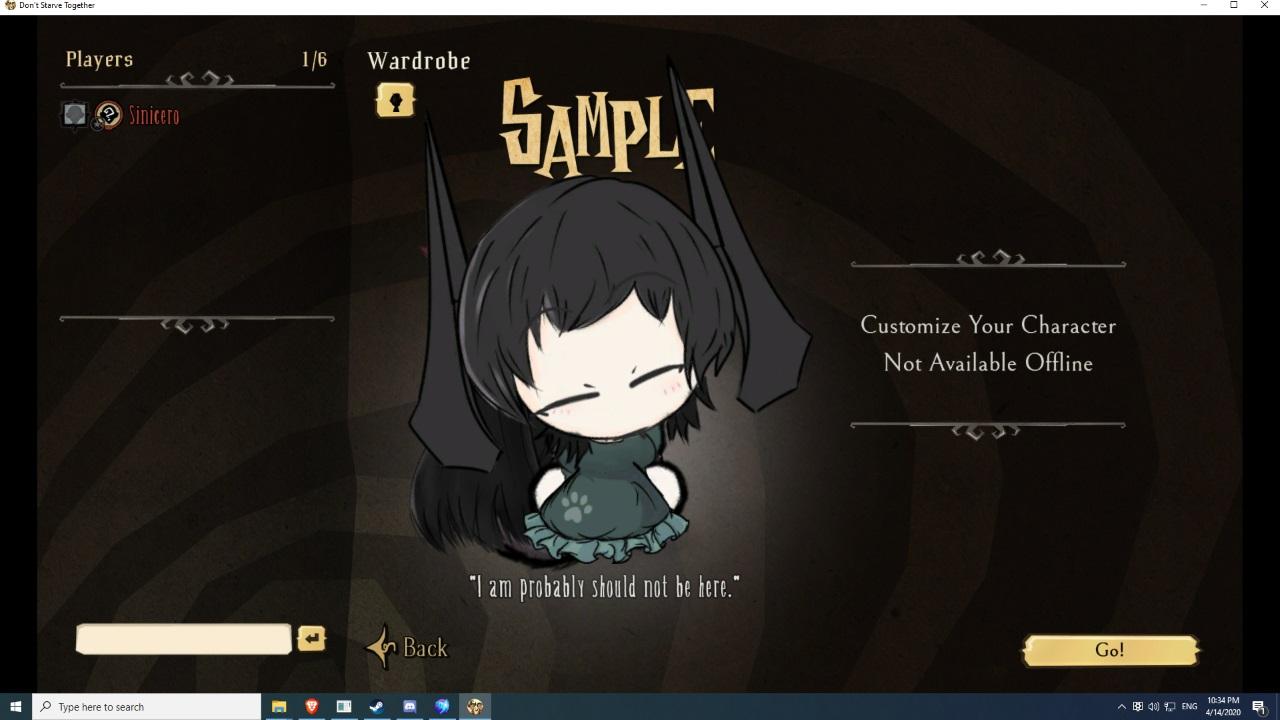Image resolution: width=1280 pixels, height=720 pixels.
Task: Open the network status tray icon
Action: [1169, 707]
